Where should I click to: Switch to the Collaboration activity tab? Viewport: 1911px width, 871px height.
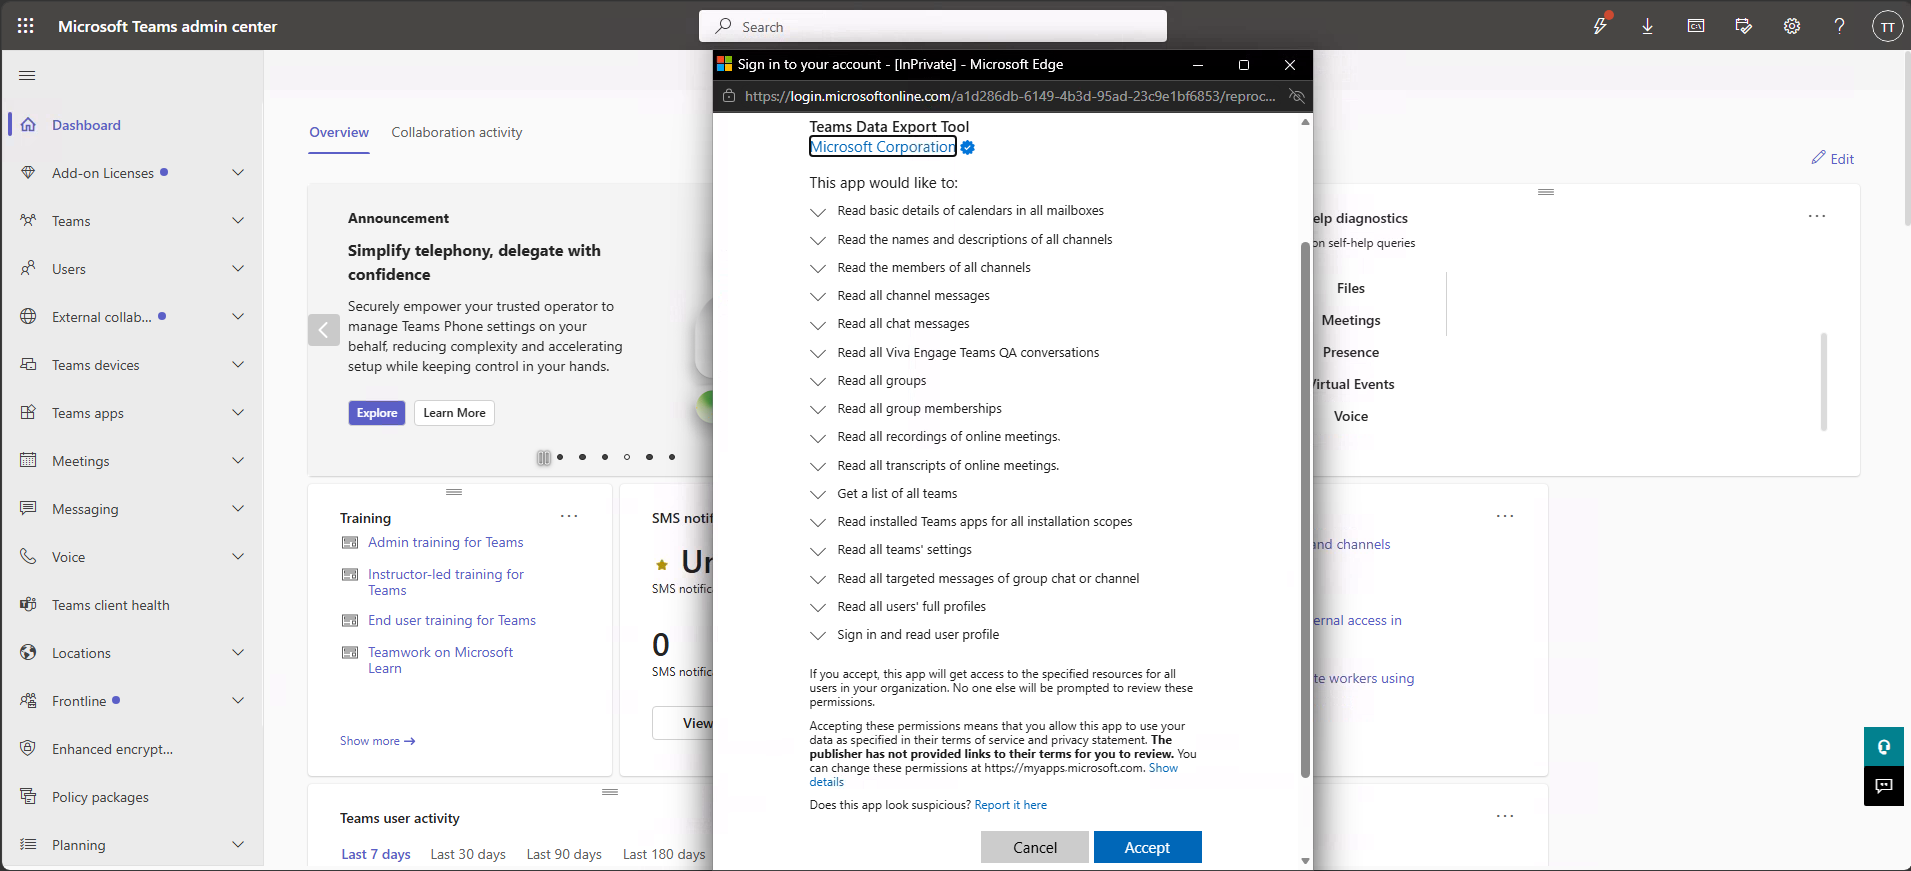tap(457, 132)
